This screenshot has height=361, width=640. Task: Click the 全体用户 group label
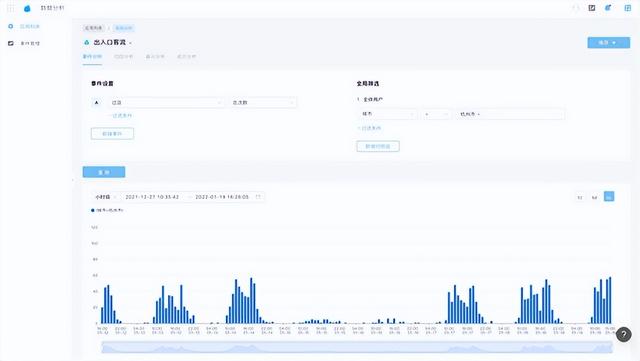[373, 99]
